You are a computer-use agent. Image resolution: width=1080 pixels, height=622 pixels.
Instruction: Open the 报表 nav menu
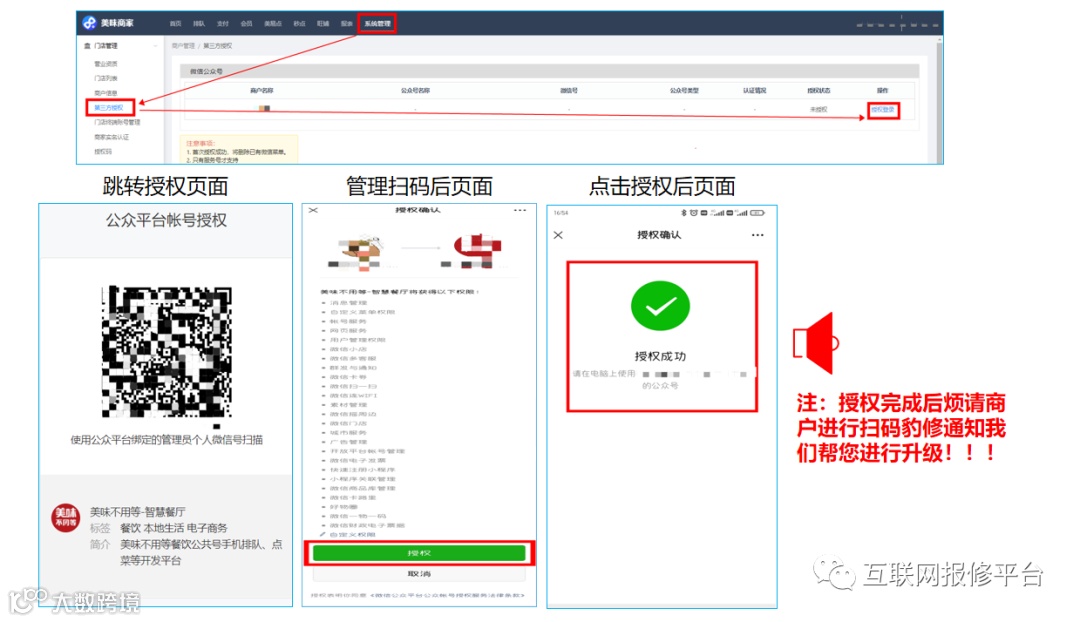tap(346, 23)
